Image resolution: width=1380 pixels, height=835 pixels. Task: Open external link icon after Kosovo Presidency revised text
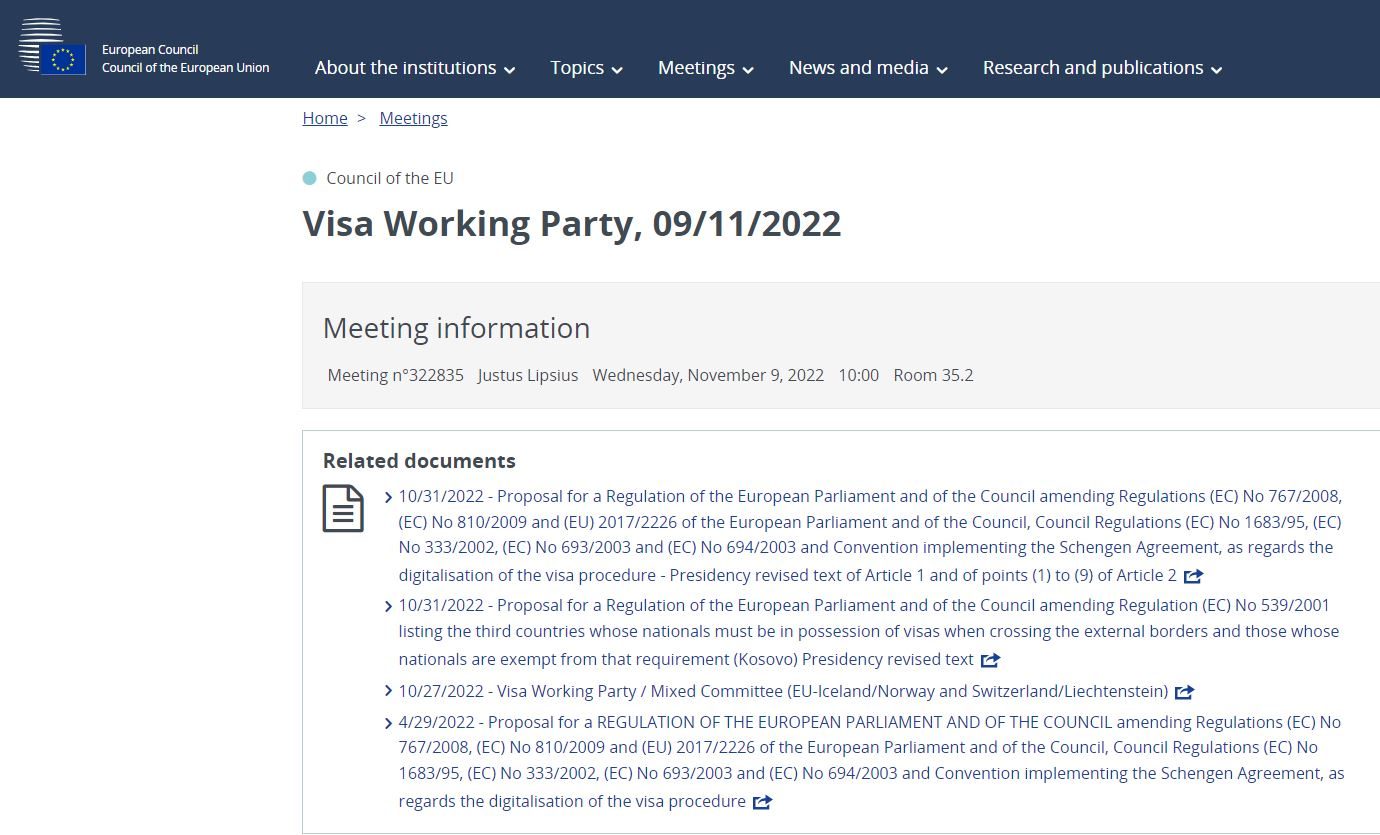coord(990,660)
